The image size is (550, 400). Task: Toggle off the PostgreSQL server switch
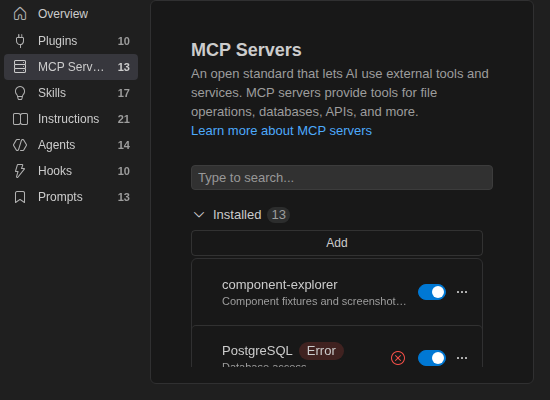click(x=432, y=358)
